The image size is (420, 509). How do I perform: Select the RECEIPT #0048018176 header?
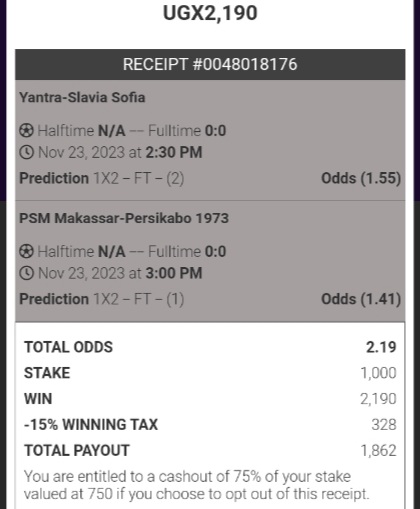210,64
